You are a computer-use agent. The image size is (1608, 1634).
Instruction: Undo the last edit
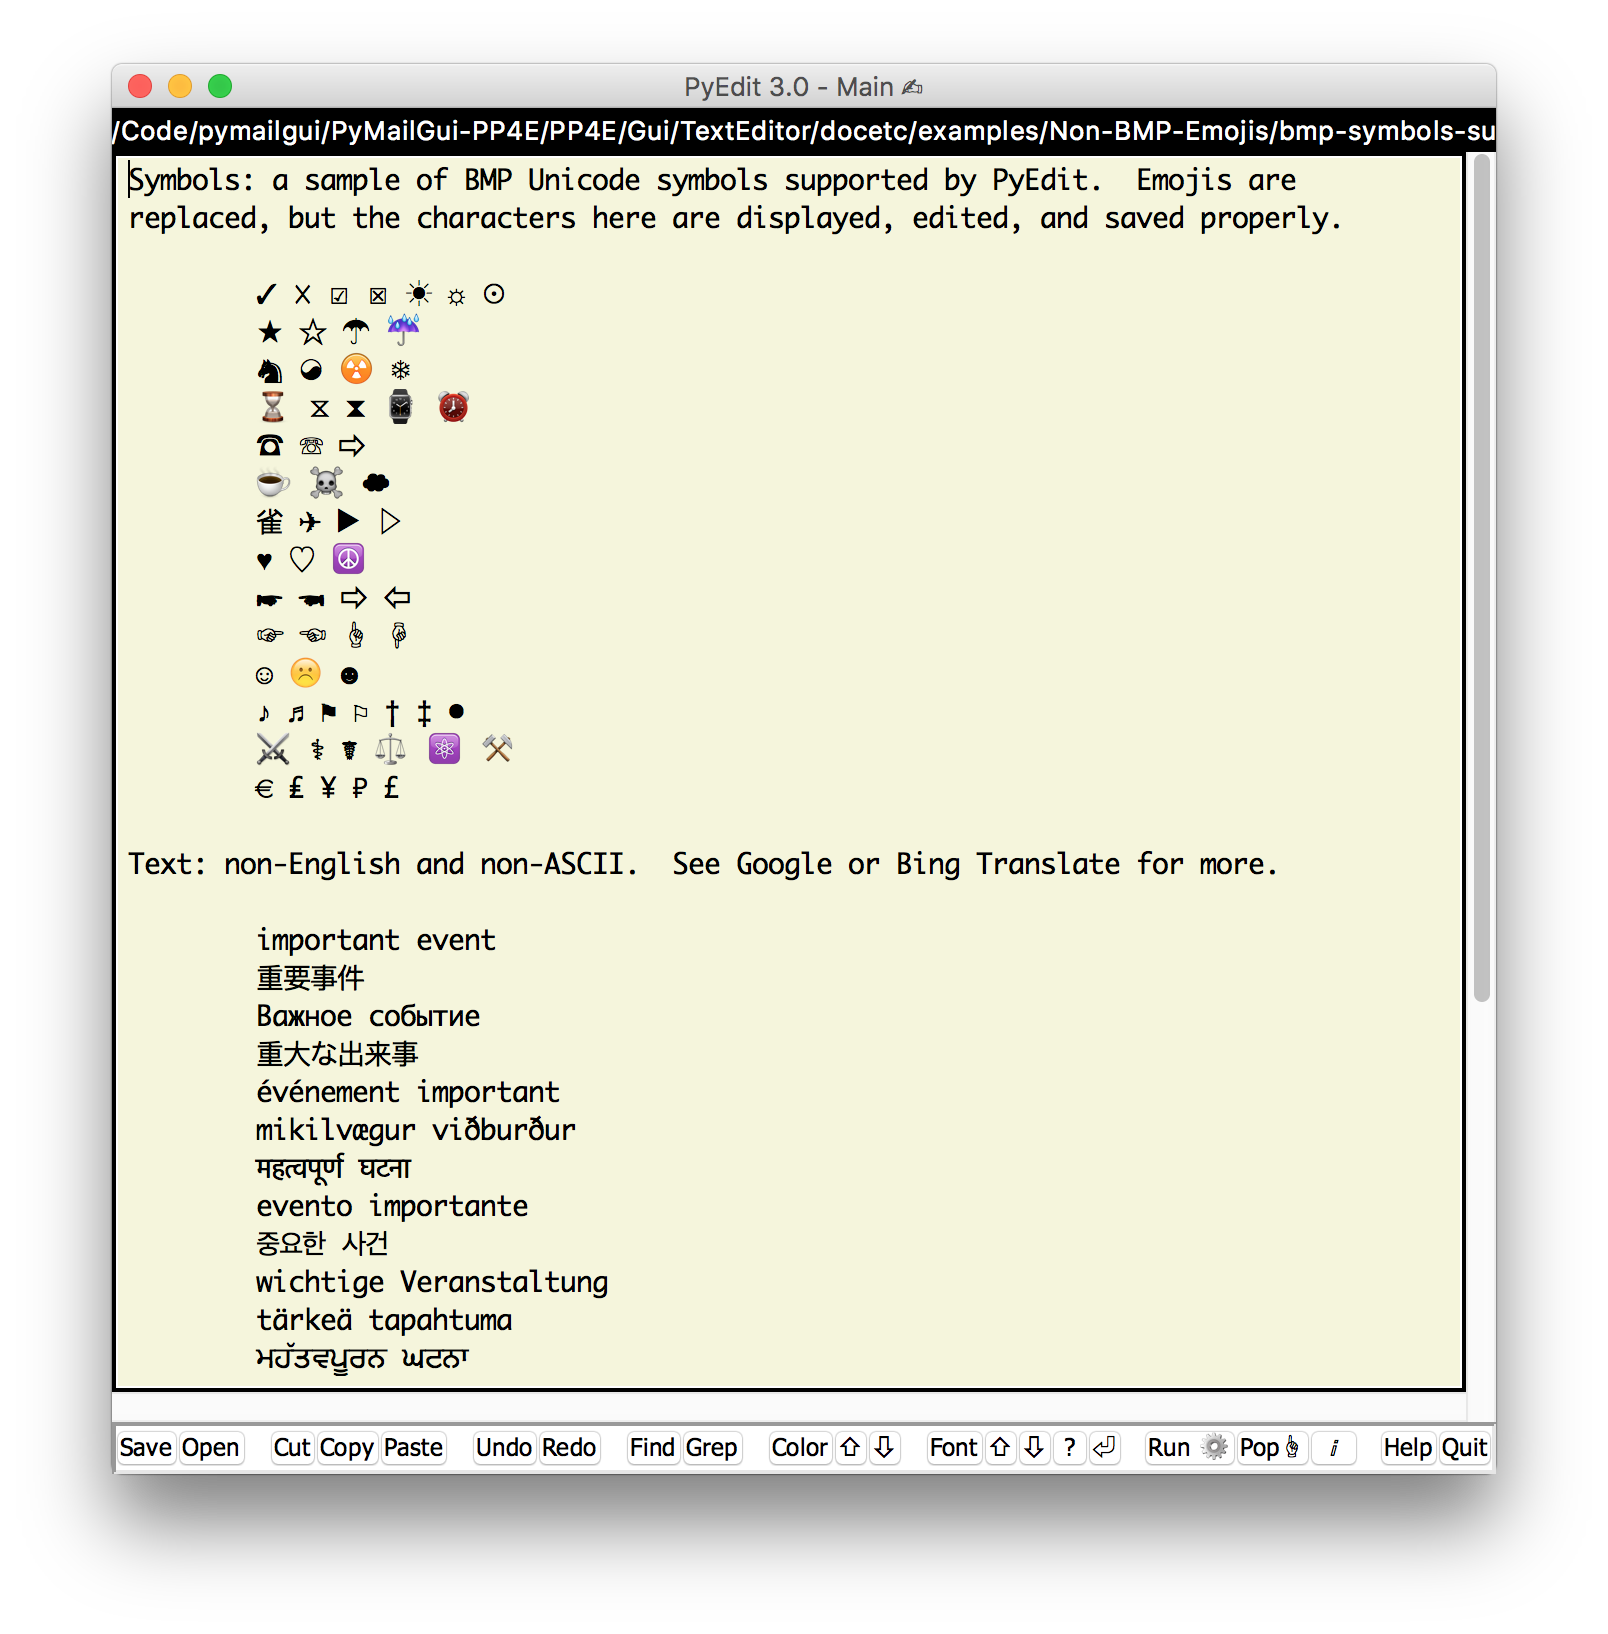pyautogui.click(x=503, y=1448)
